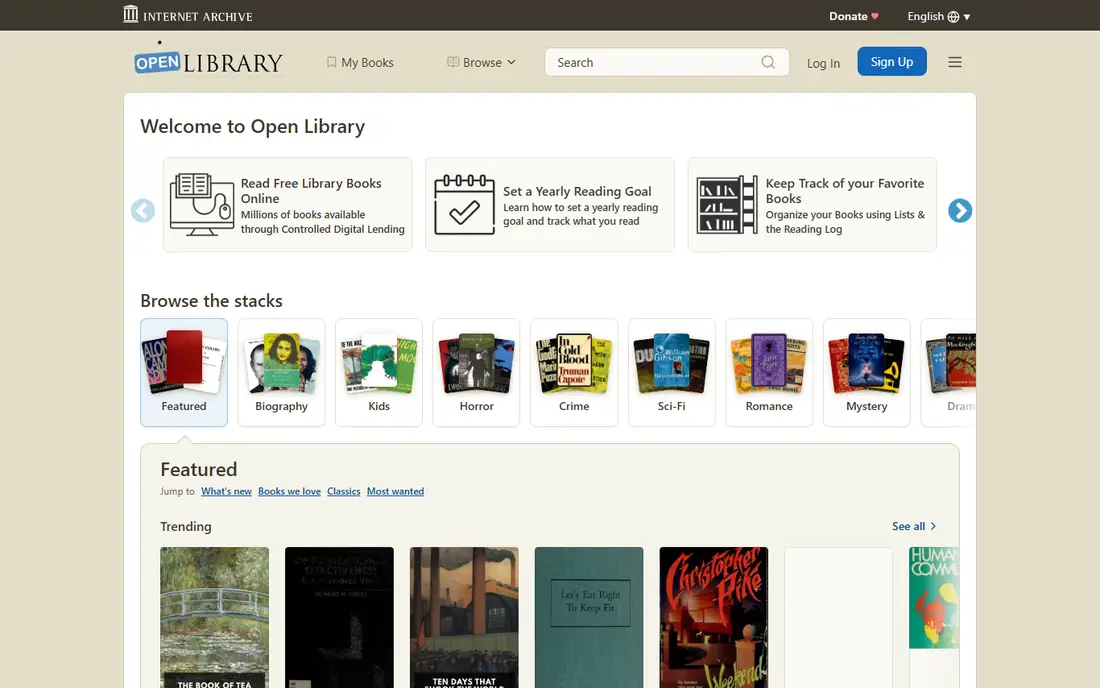Image resolution: width=1100 pixels, height=688 pixels.
Task: Open the dark black book cover
Action: pyautogui.click(x=340, y=617)
